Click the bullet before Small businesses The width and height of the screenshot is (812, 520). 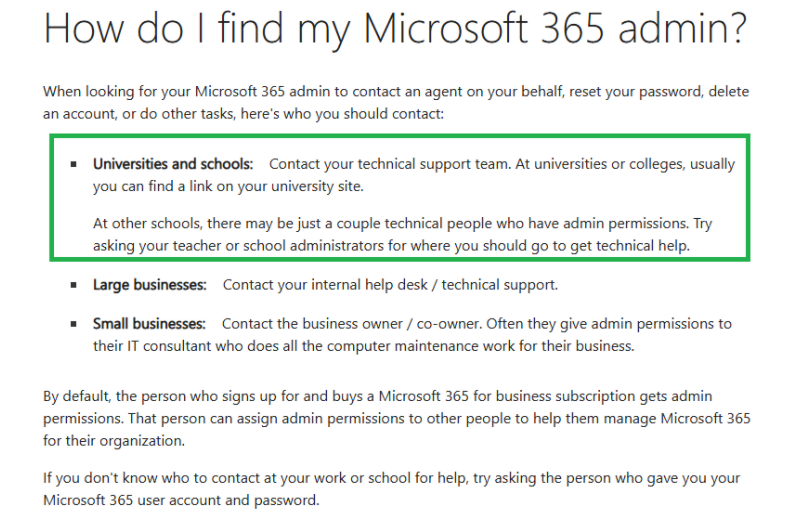coord(74,324)
